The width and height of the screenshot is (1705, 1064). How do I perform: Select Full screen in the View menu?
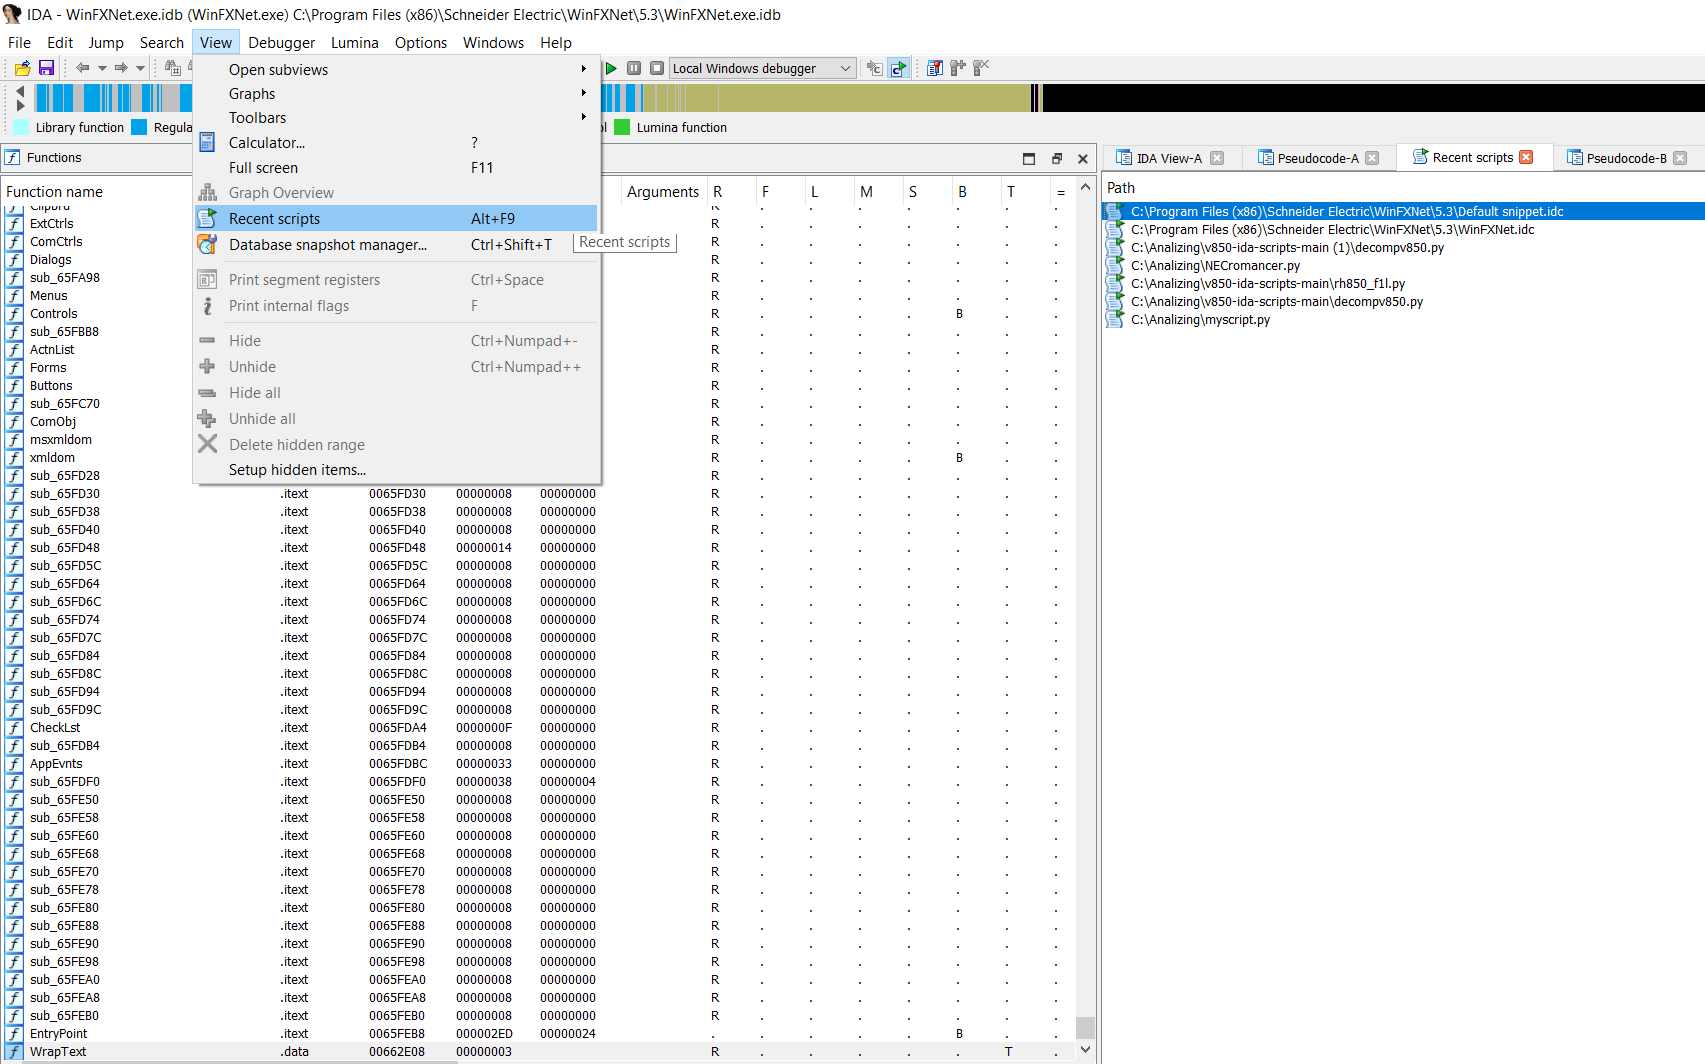396,167
